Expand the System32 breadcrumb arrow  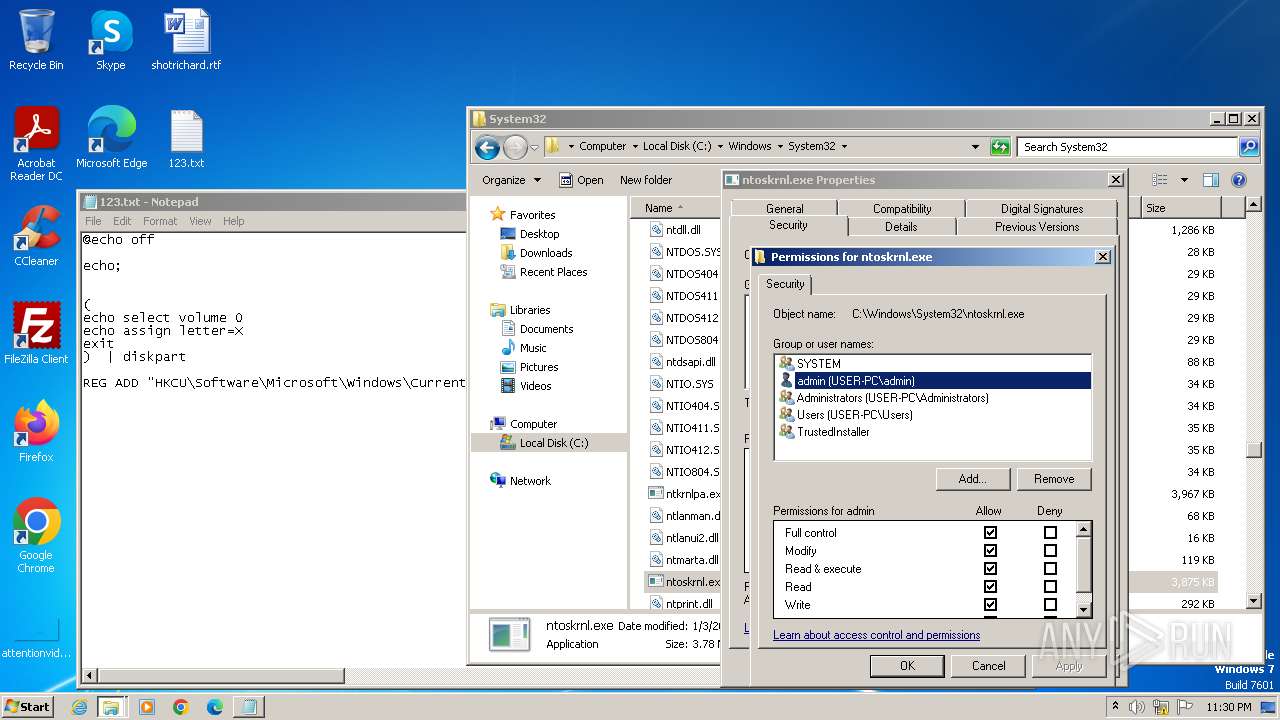844,146
